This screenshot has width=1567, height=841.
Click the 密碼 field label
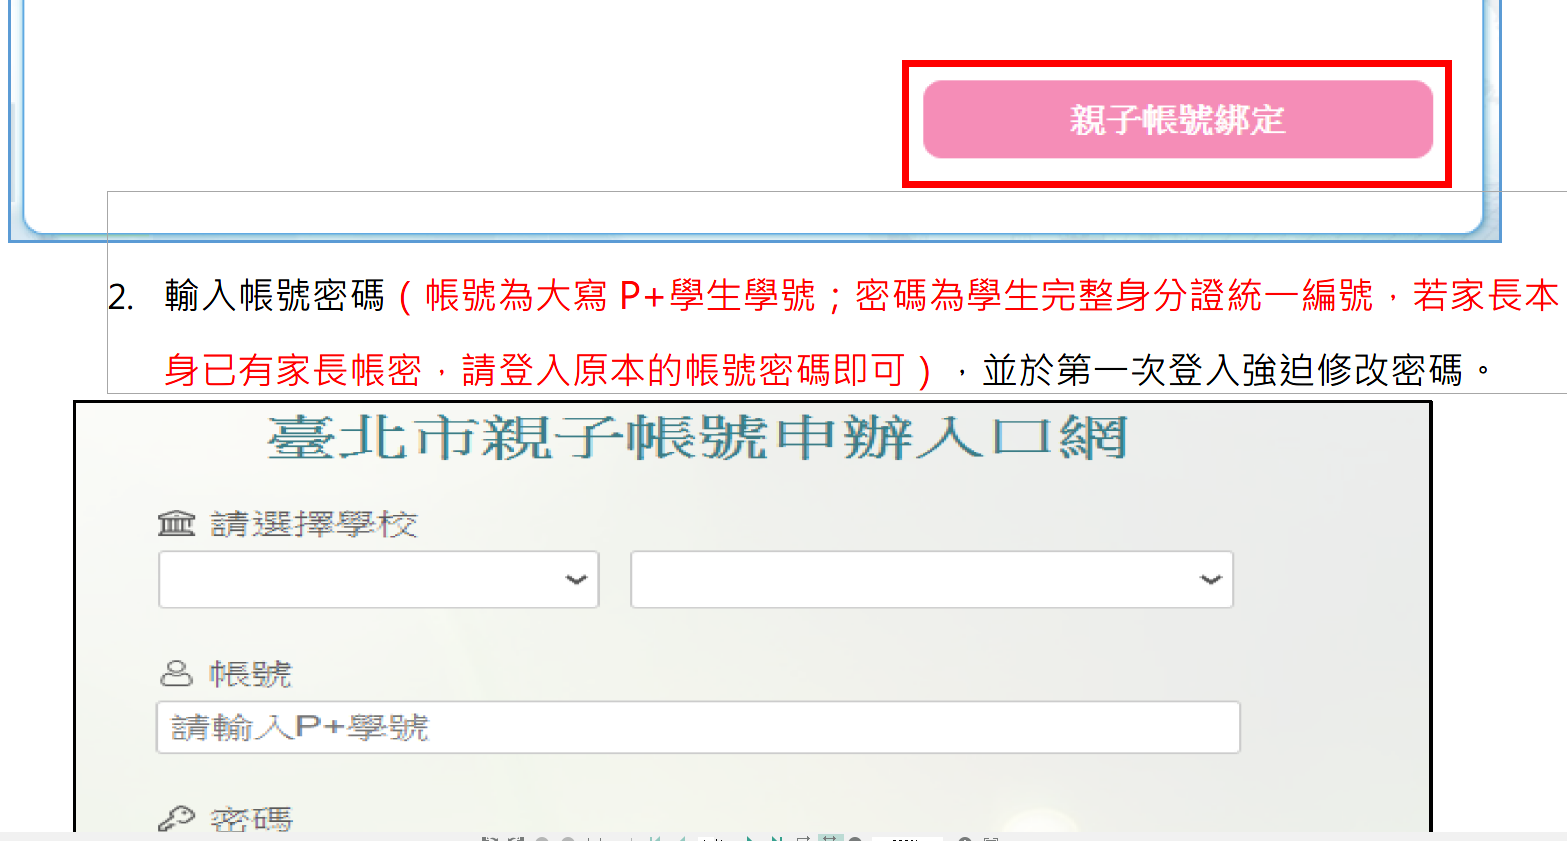pyautogui.click(x=251, y=820)
